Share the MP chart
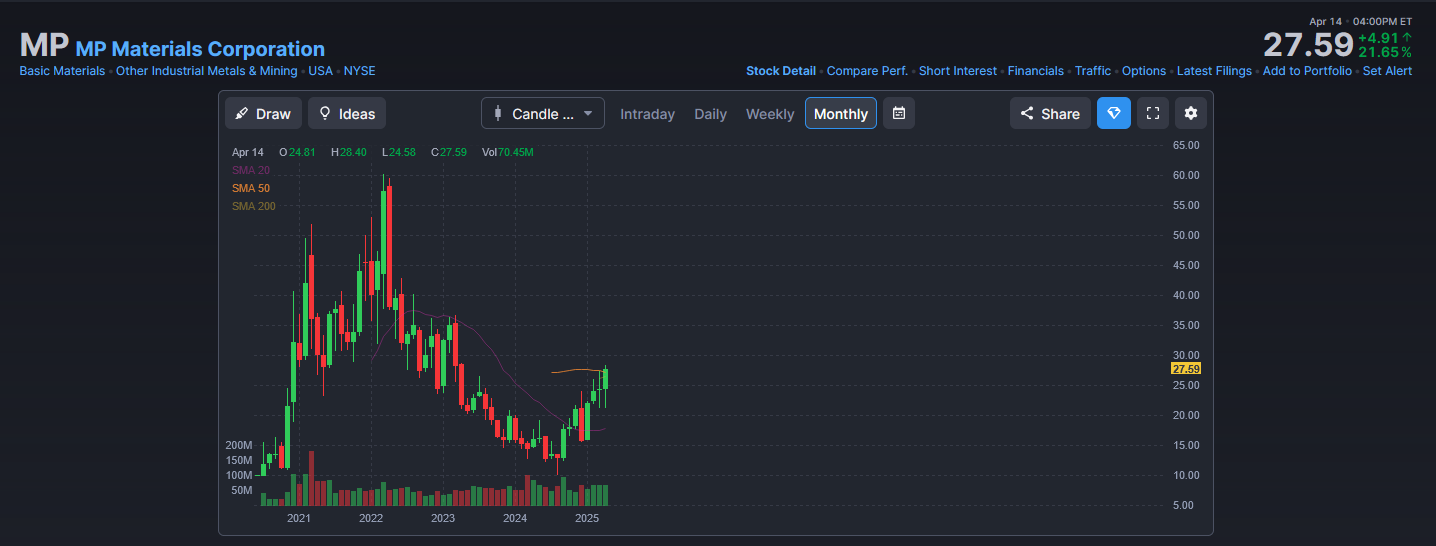The height and width of the screenshot is (546, 1436). (x=1050, y=114)
